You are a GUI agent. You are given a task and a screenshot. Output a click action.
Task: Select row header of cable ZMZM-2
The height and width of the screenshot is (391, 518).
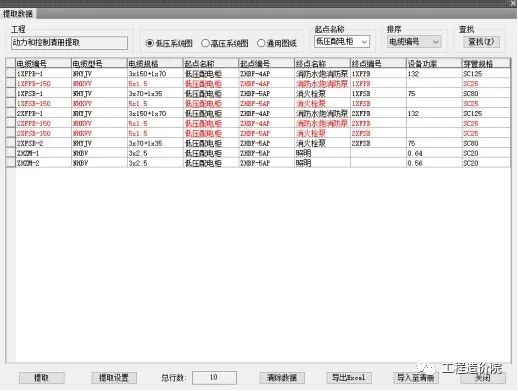11,163
